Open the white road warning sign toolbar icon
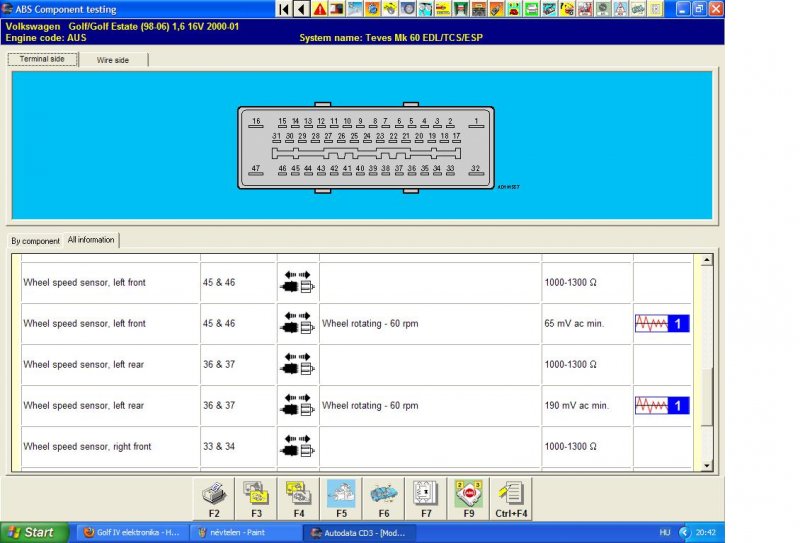This screenshot has width=800, height=543. [618, 9]
